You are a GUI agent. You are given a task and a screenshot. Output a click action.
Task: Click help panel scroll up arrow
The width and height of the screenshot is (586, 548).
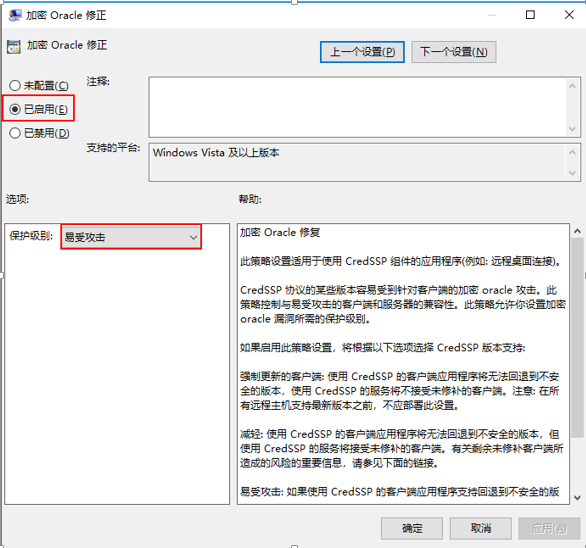point(577,231)
